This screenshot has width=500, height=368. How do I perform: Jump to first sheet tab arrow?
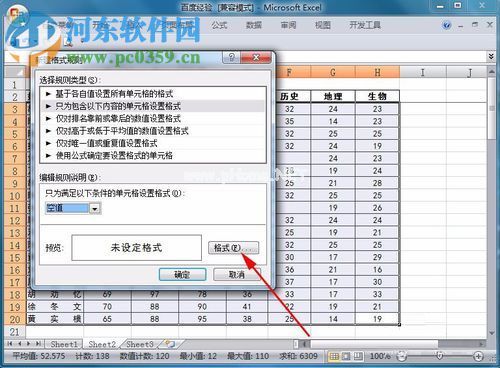10,344
